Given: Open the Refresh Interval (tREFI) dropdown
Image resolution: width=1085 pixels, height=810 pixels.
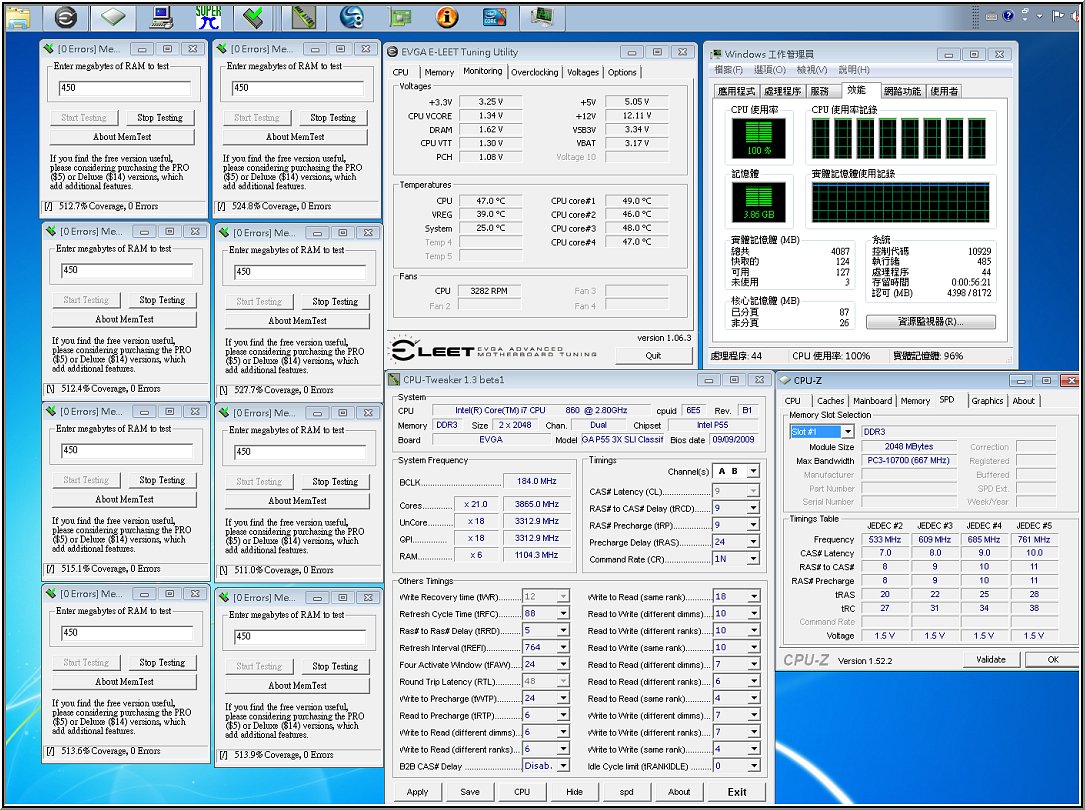Looking at the screenshot, I should (x=563, y=647).
